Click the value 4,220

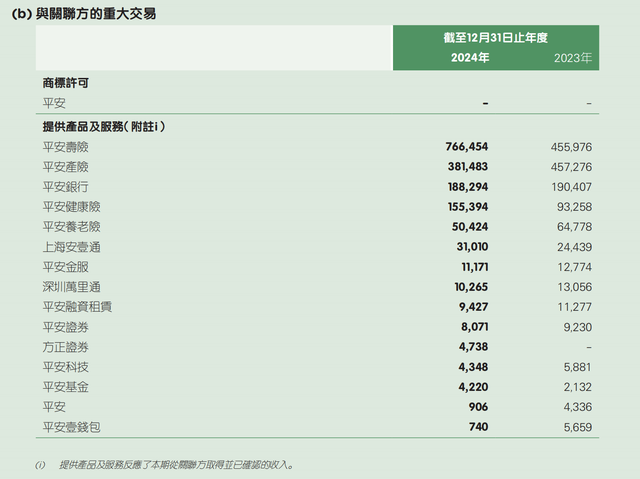click(x=473, y=387)
